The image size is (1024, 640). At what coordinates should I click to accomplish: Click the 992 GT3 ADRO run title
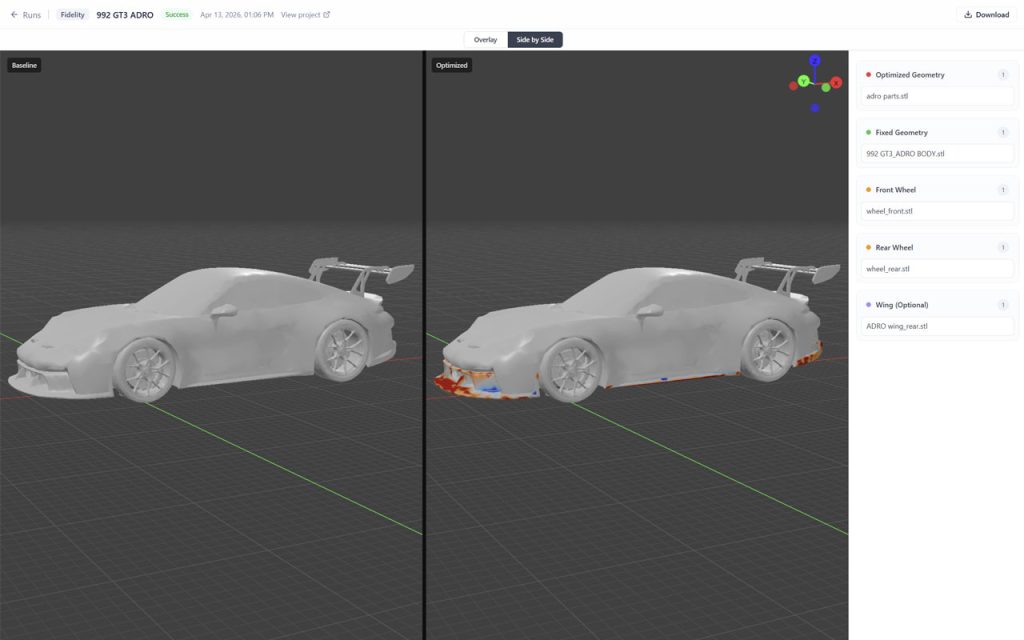tap(125, 14)
